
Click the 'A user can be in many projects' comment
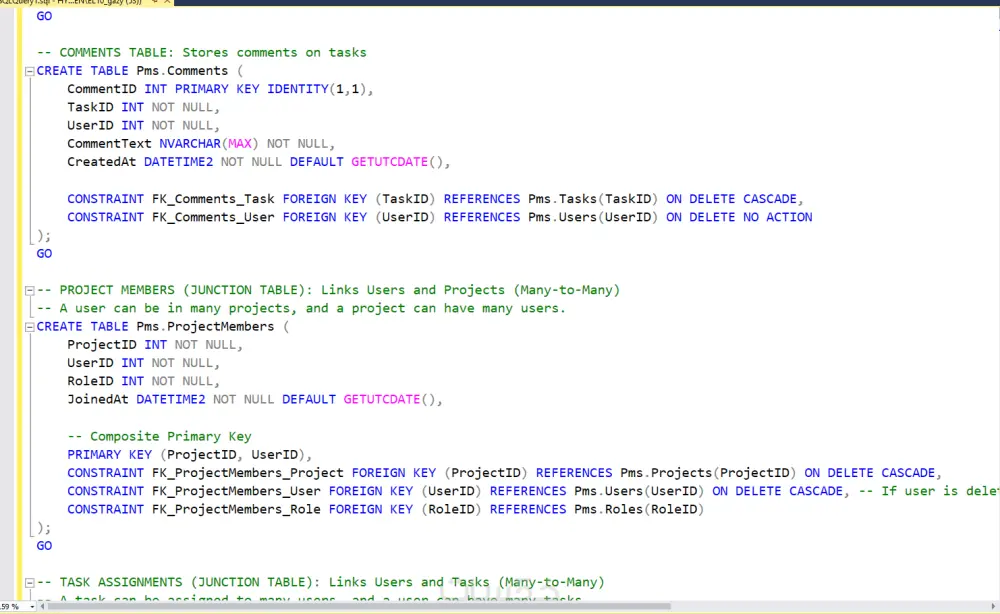pyautogui.click(x=301, y=309)
